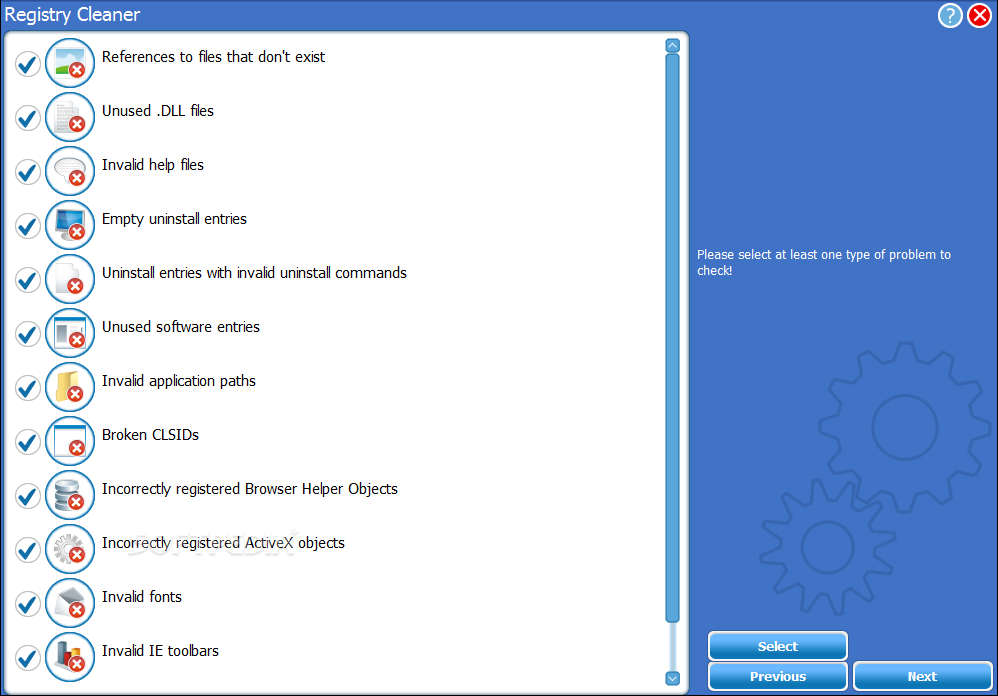Toggle the Invalid IE toolbars checkbox
998x696 pixels.
(28, 658)
